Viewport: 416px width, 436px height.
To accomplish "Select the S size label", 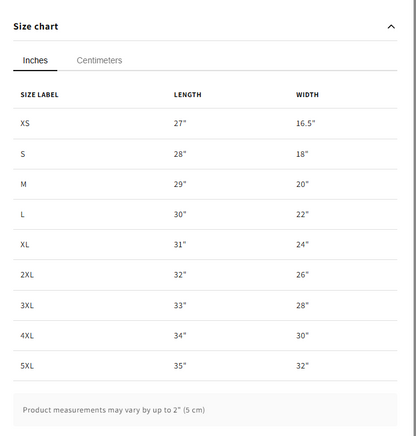I will click(23, 154).
